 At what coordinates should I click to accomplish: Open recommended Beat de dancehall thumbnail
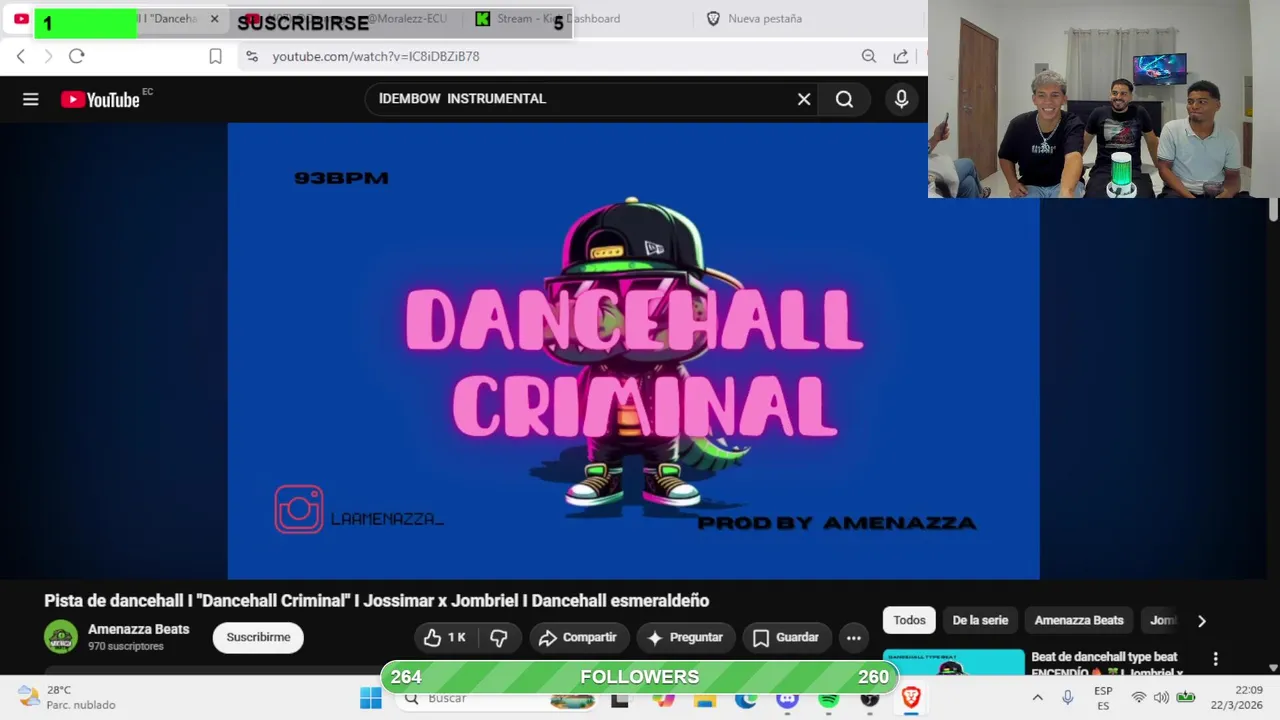coord(954,661)
